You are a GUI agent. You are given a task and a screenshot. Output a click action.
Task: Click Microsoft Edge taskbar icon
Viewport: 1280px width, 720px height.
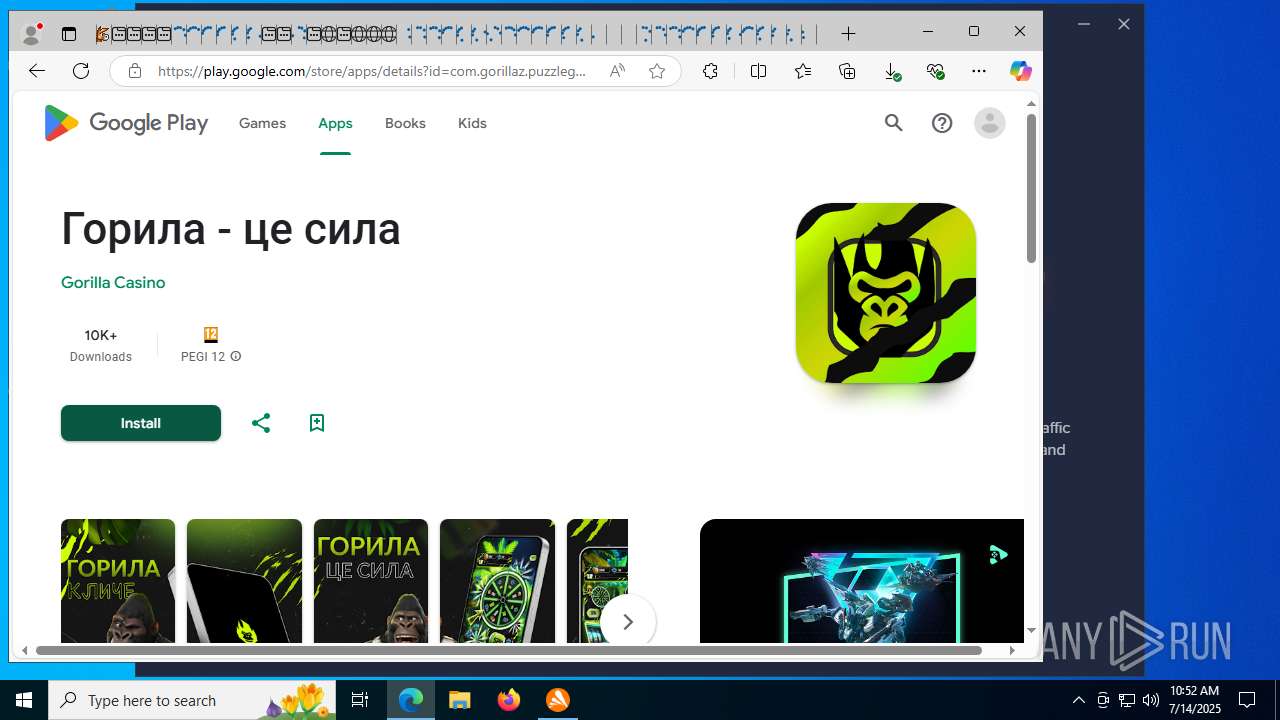[411, 700]
